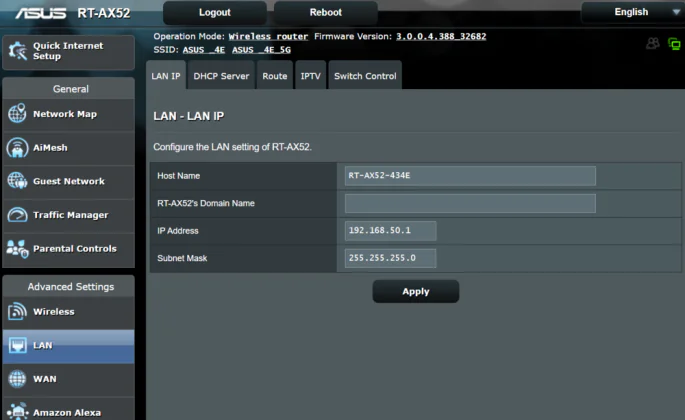Viewport: 685px width, 420px height.
Task: Click the Apply button
Action: pos(416,292)
